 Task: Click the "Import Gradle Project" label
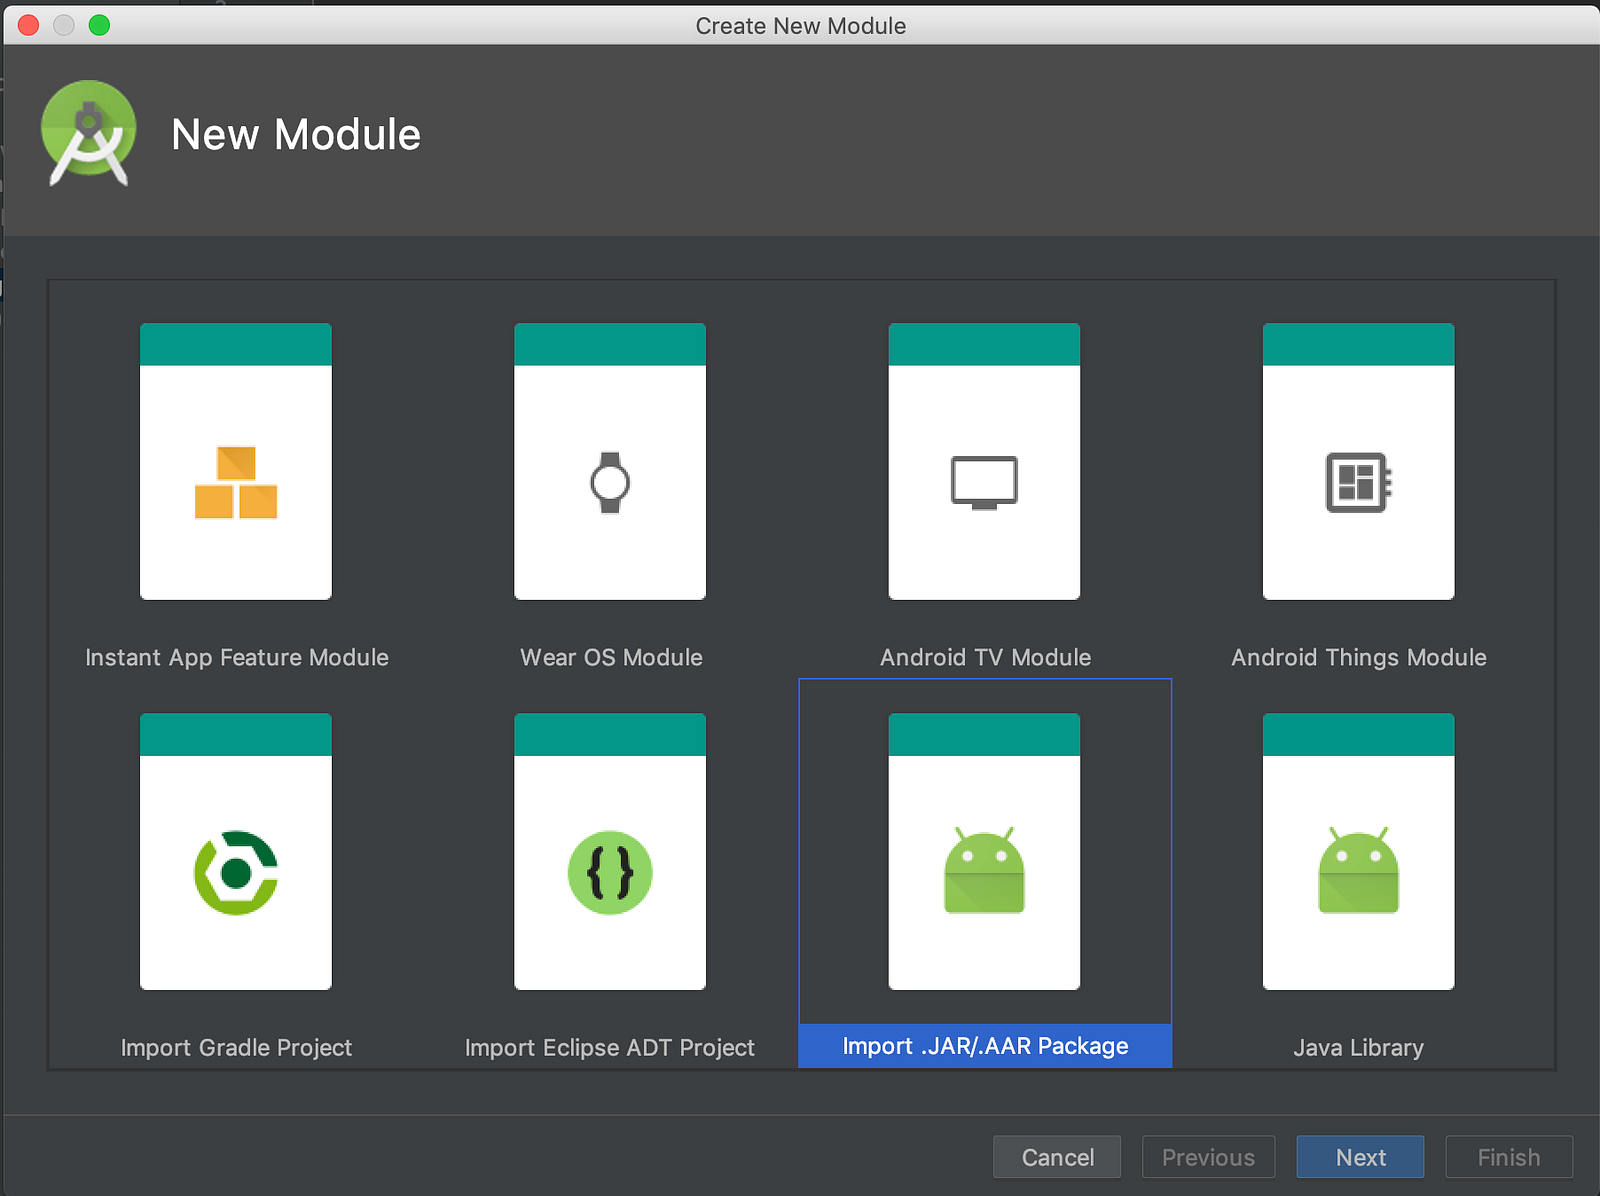coord(236,1047)
